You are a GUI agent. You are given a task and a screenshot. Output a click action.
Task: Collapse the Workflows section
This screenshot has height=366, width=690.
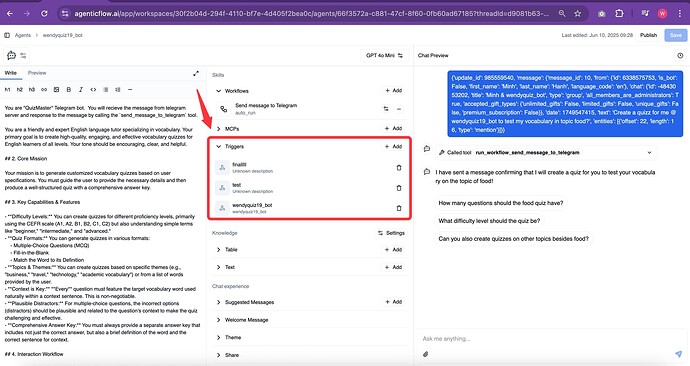click(218, 91)
